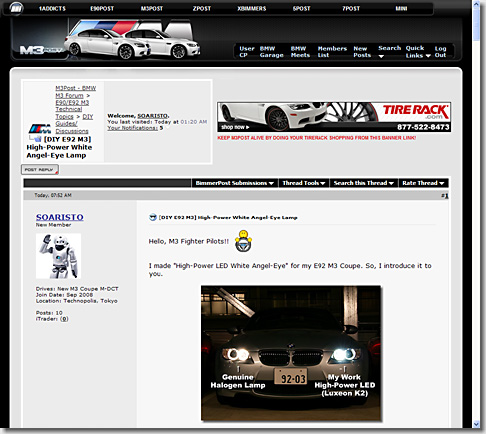This screenshot has width=486, height=434.
Task: Open Your Notifications link
Action: click(132, 128)
